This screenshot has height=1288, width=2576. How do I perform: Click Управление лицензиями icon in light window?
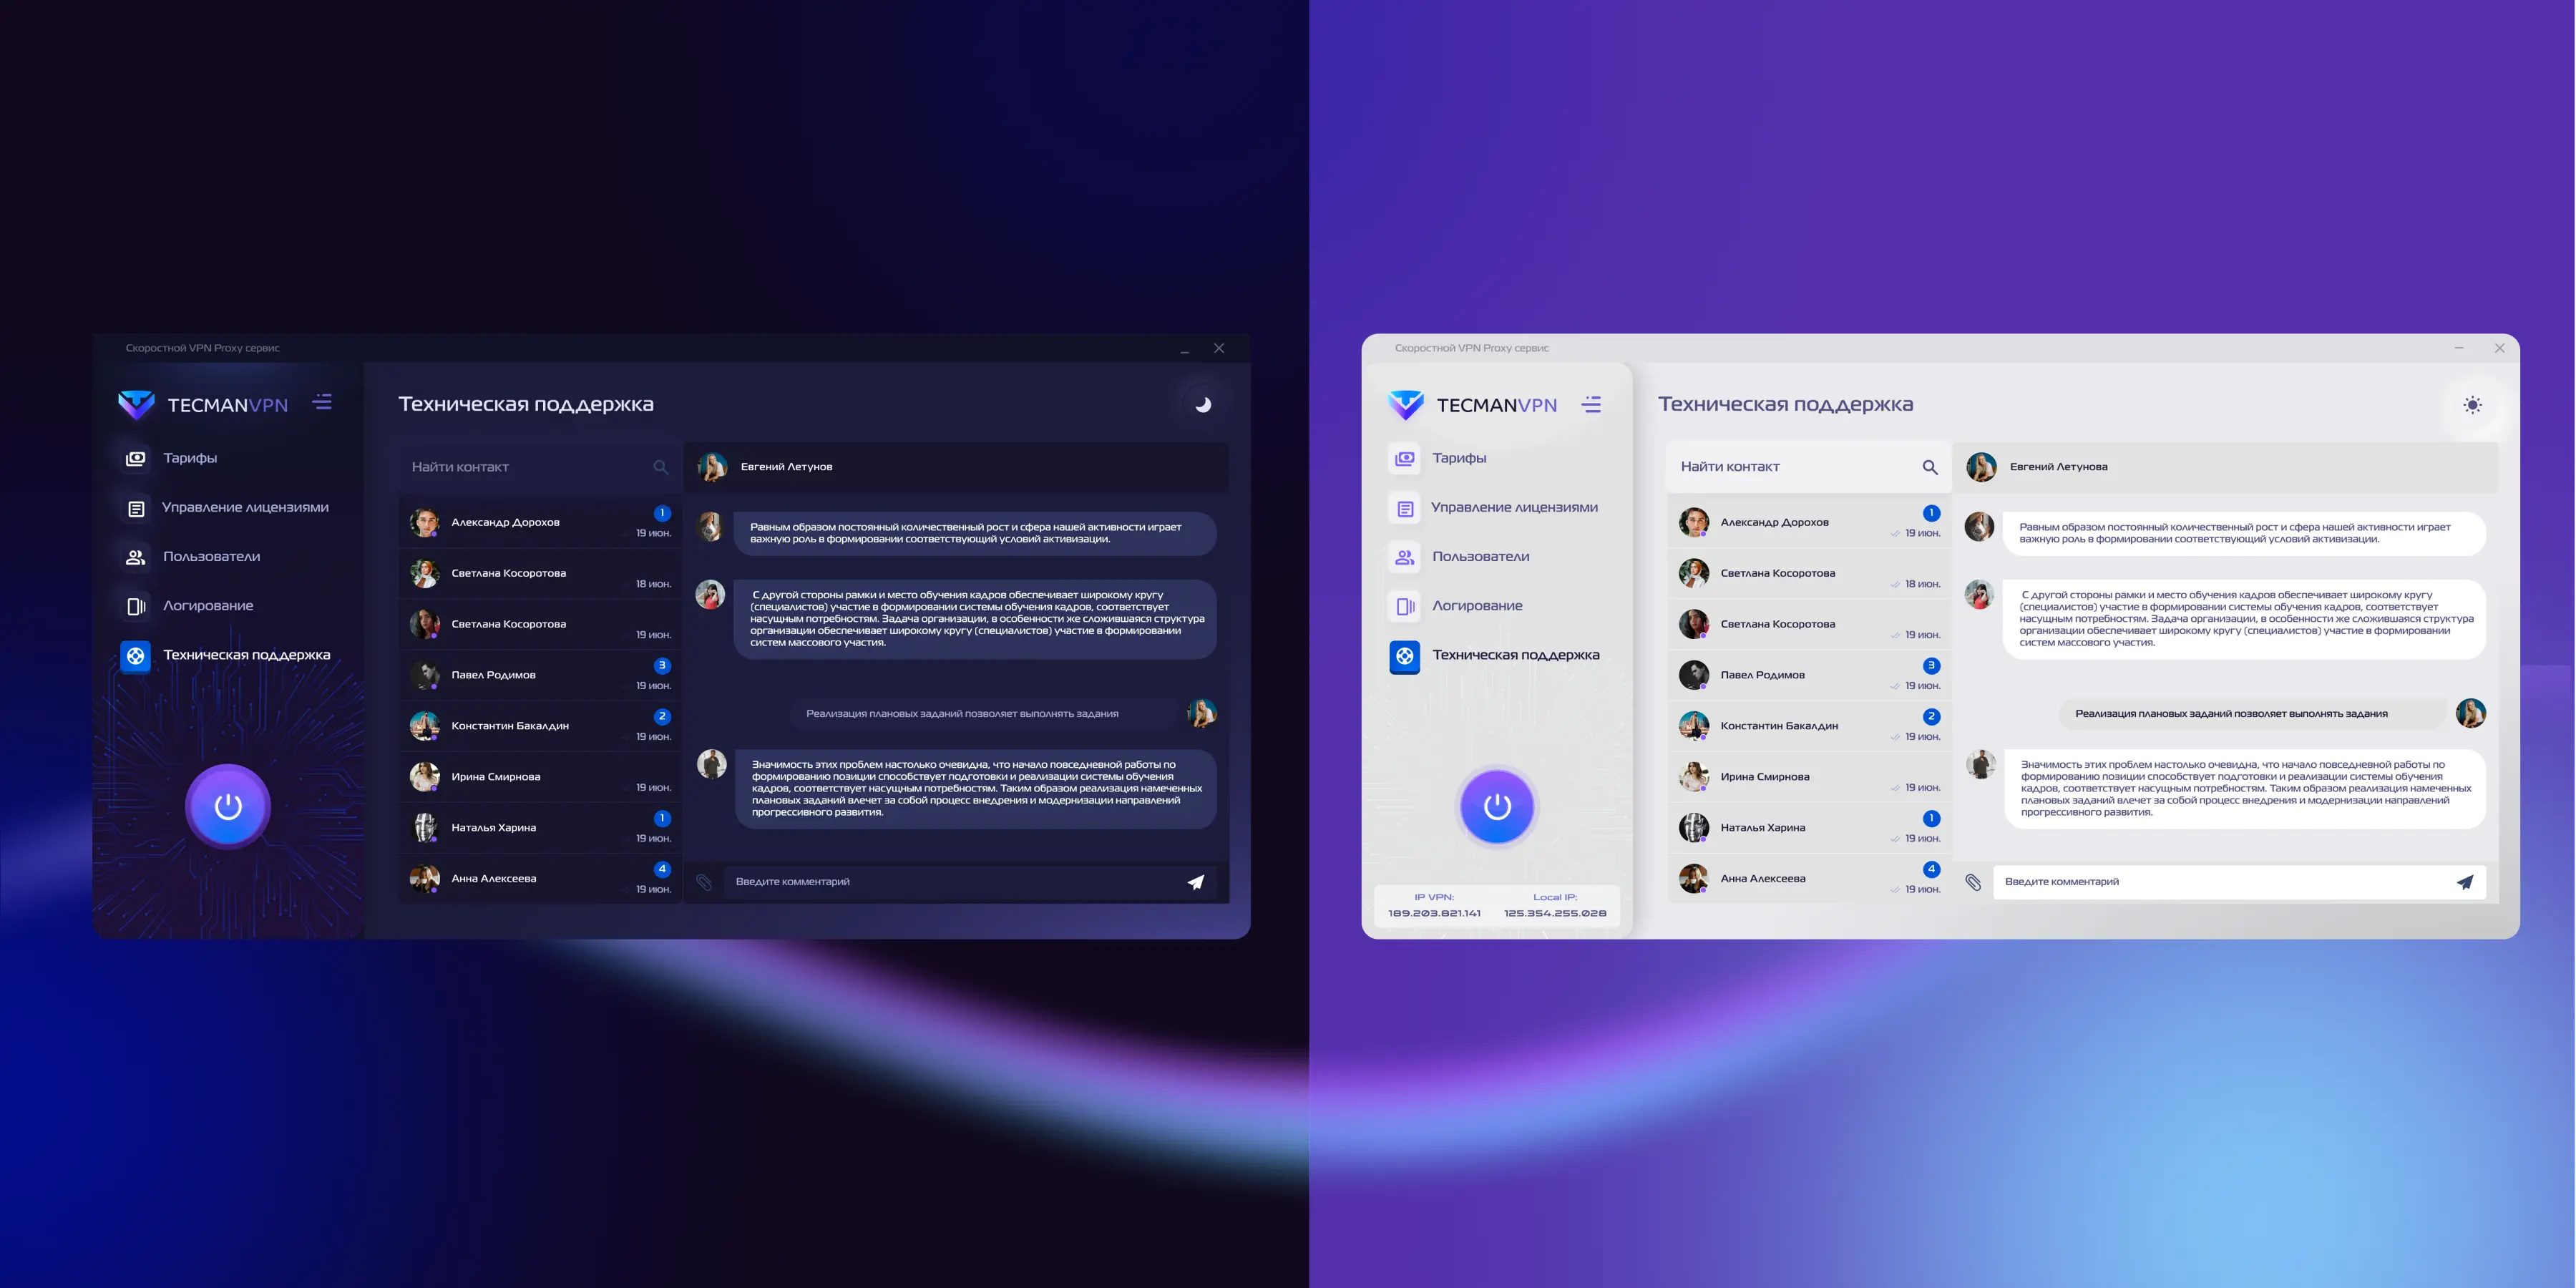click(1405, 508)
